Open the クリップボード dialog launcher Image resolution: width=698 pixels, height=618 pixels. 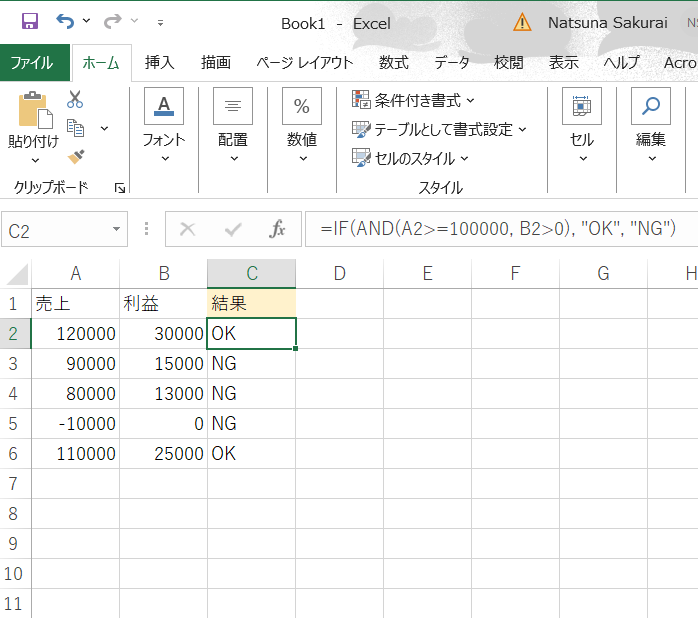[120, 187]
